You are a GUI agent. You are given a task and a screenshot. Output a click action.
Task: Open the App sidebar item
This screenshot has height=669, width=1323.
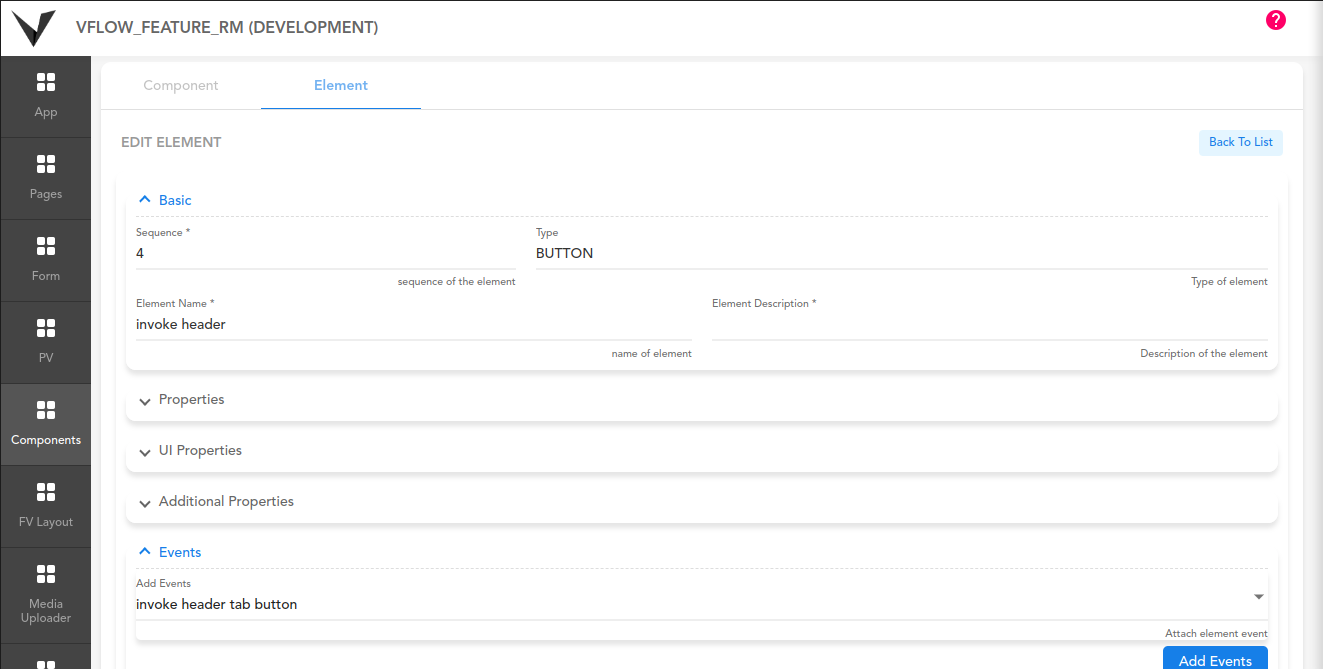pos(45,96)
